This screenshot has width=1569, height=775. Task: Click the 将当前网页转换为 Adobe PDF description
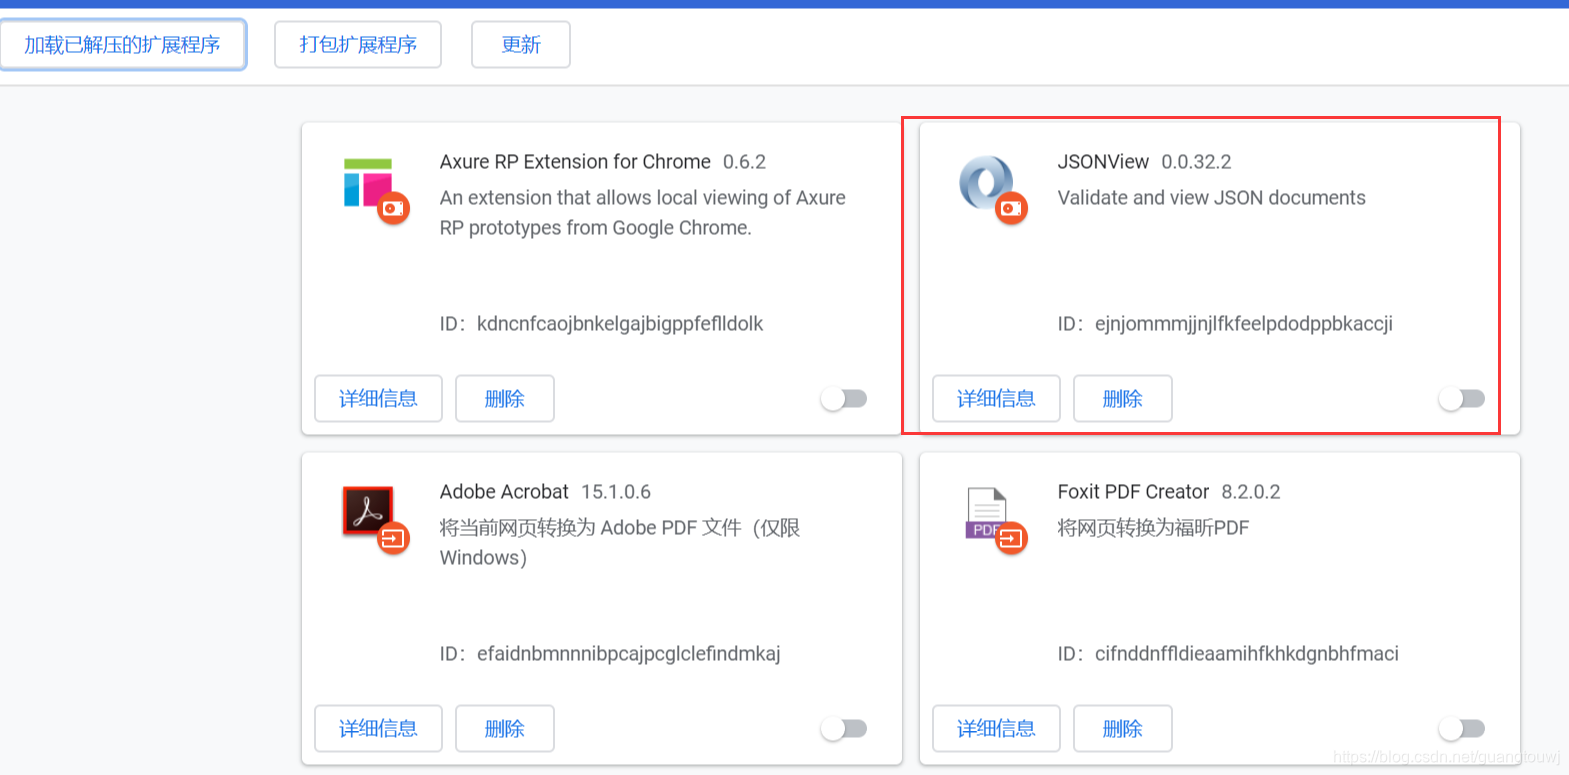(620, 542)
